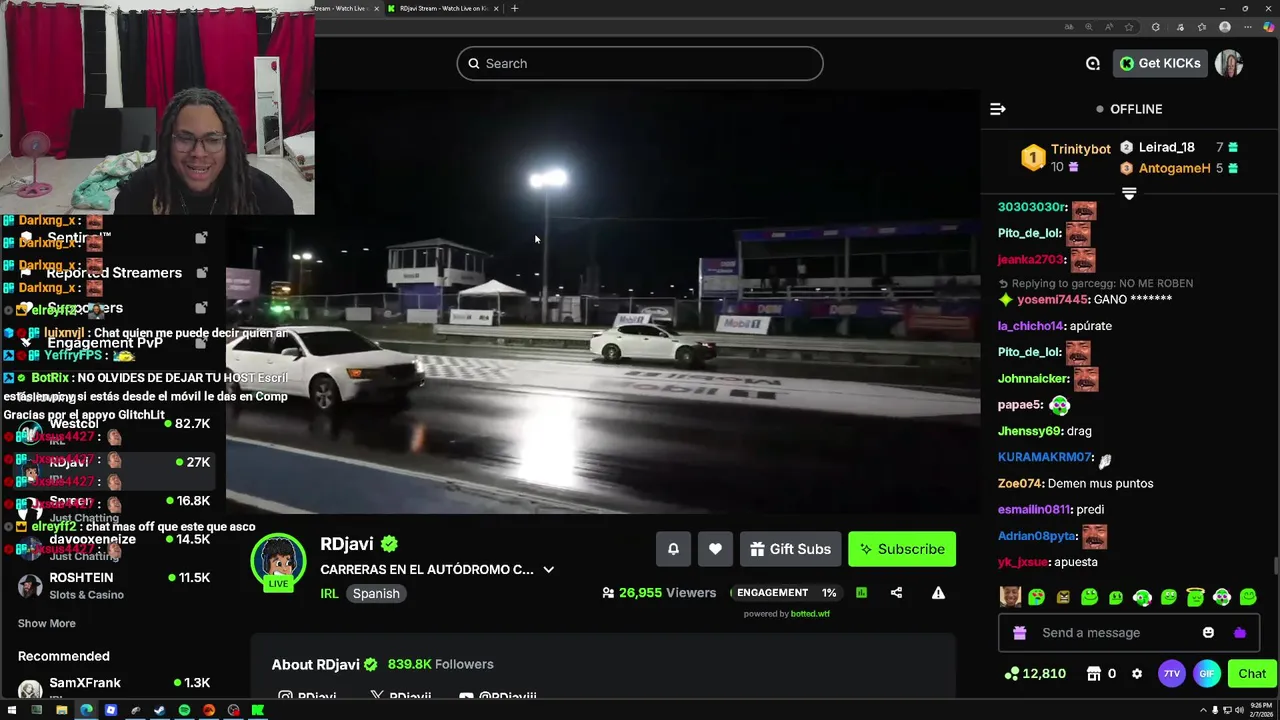1280x720 pixels.
Task: Click the Get KICKs button
Action: 1160,63
